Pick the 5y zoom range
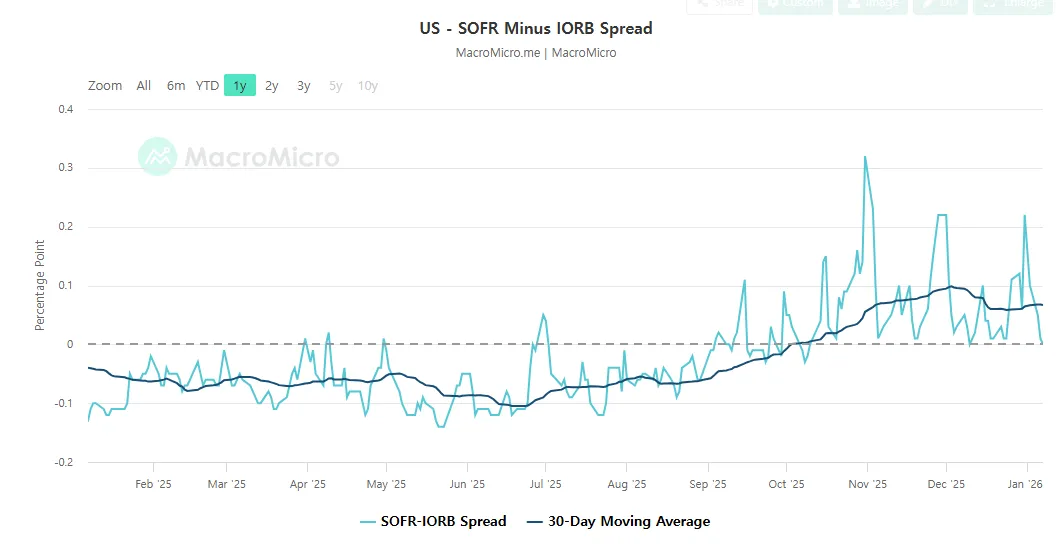This screenshot has height=544, width=1056. click(x=335, y=86)
